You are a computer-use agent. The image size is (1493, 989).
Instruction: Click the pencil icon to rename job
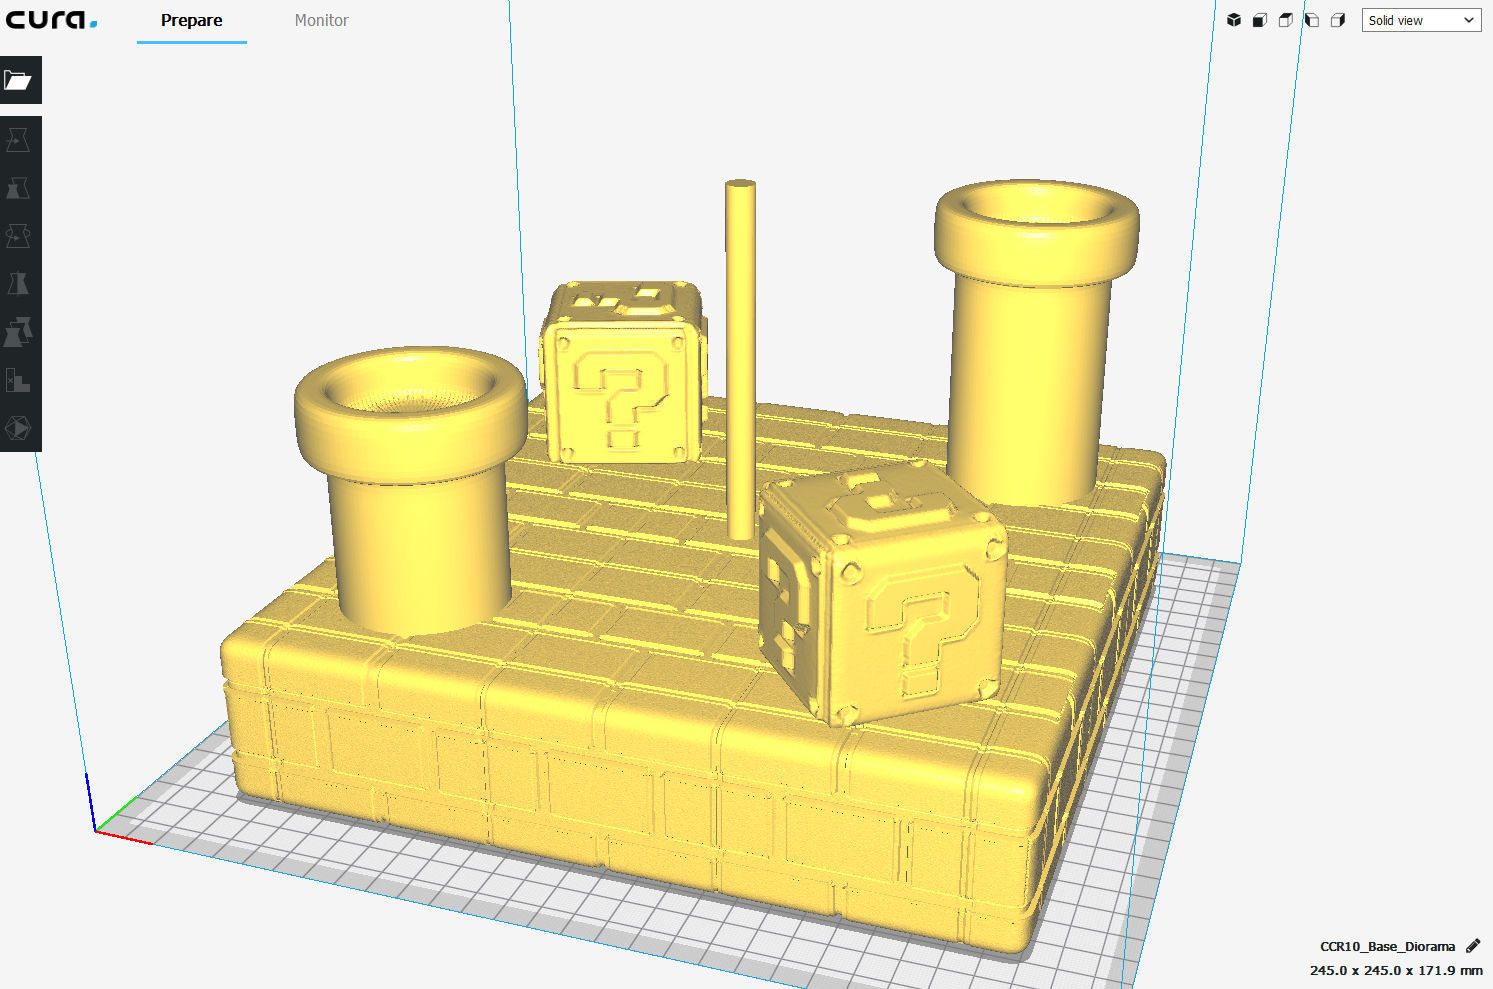point(1473,946)
